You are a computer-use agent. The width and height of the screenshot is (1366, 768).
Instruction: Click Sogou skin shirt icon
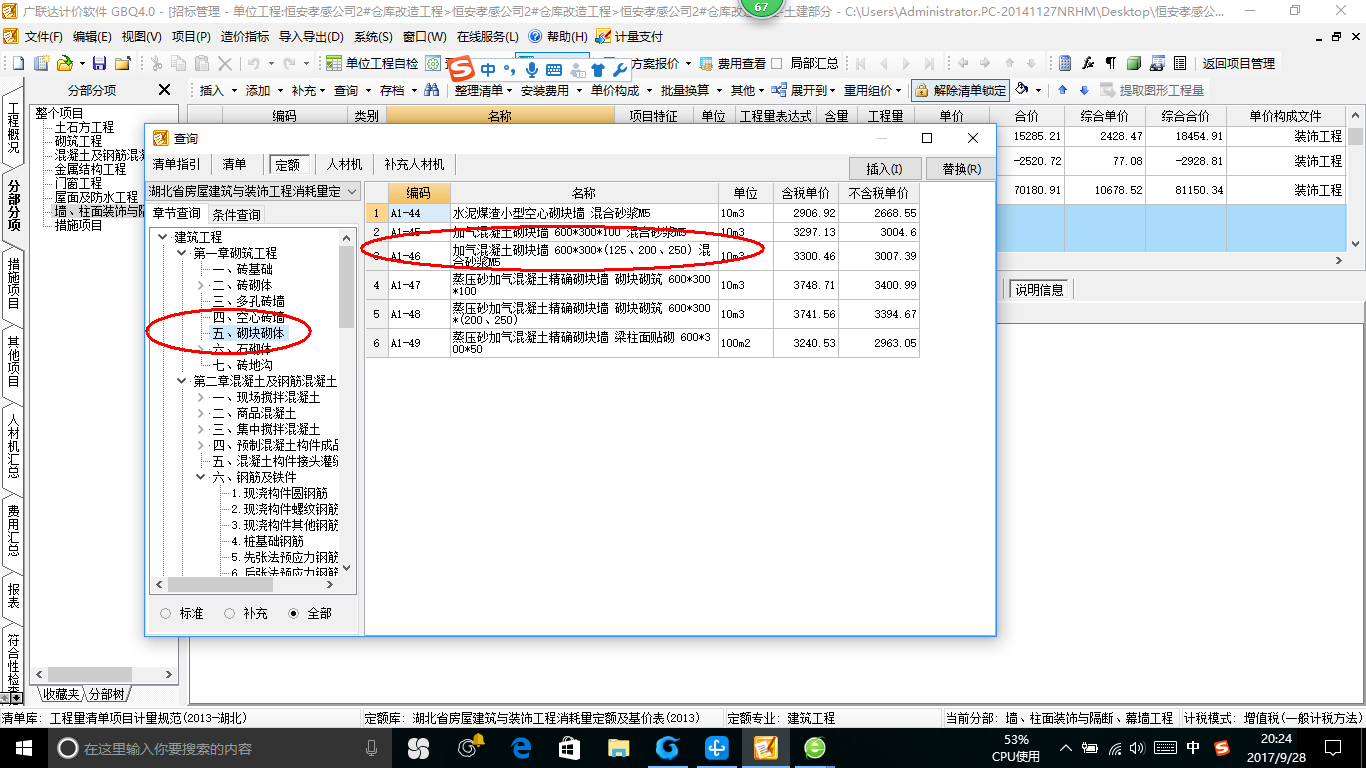point(597,70)
